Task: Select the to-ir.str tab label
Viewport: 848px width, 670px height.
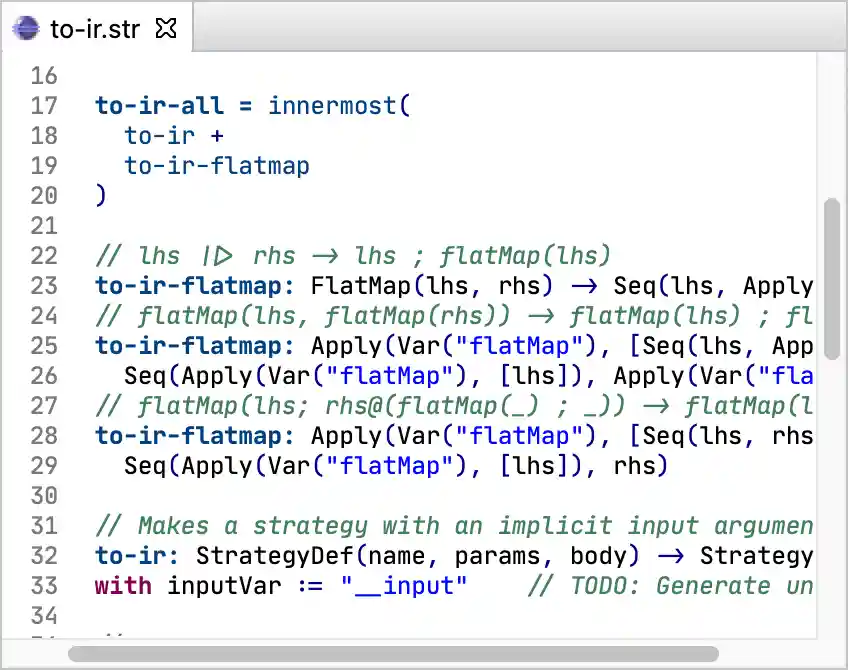Action: tap(95, 28)
